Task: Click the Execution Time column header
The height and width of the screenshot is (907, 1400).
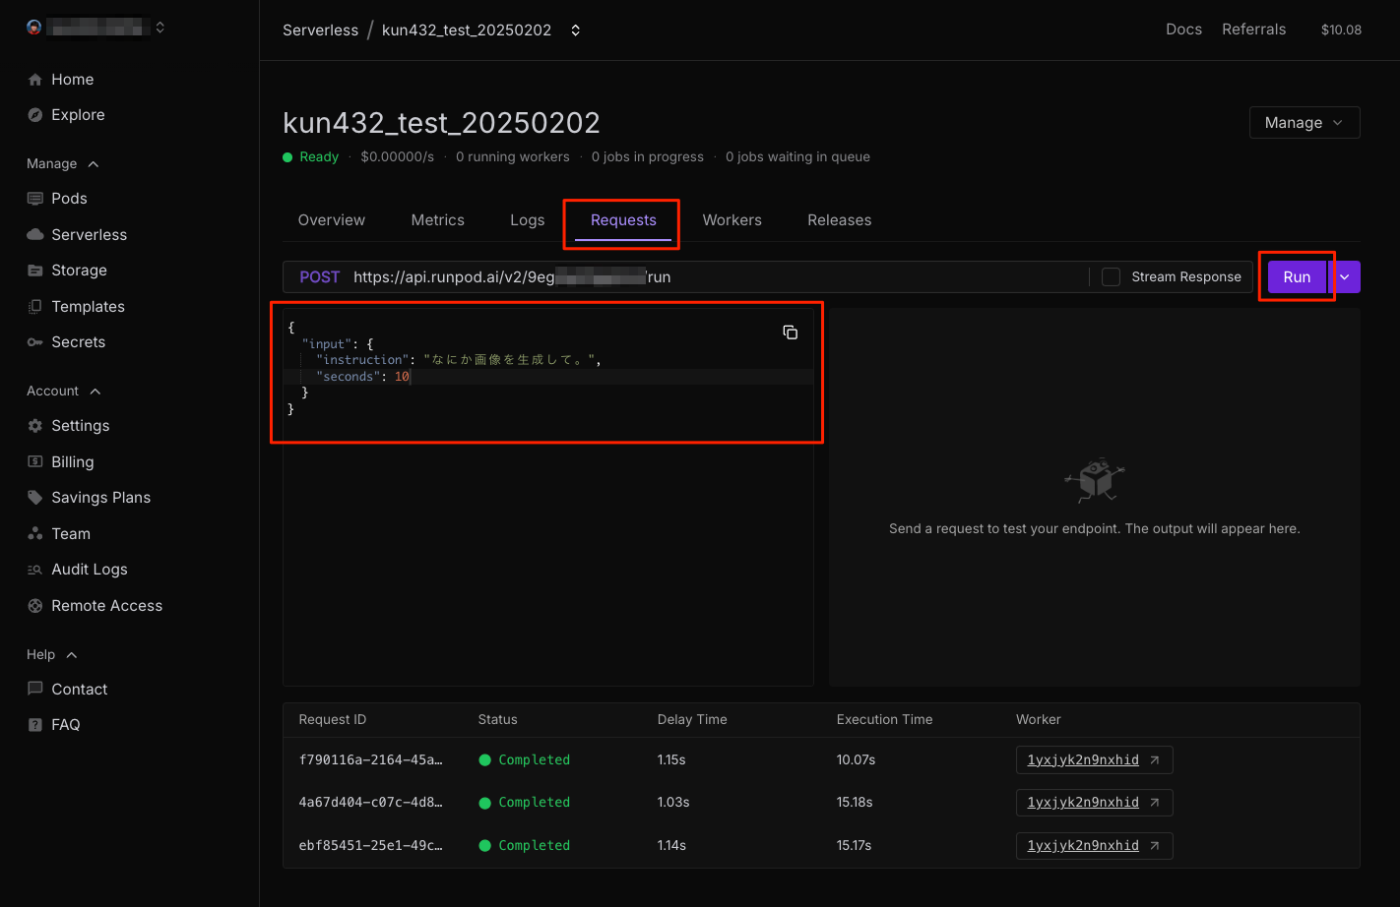Action: pyautogui.click(x=884, y=720)
